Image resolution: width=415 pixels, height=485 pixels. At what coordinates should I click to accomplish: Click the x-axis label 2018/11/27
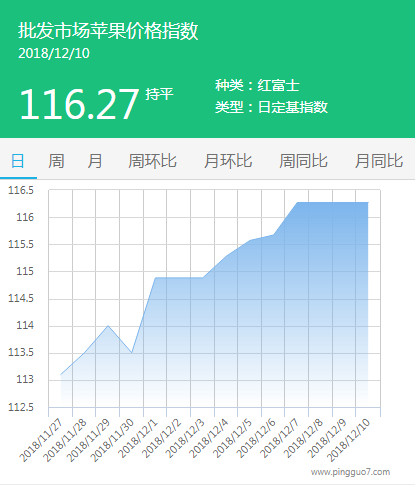click(x=41, y=440)
